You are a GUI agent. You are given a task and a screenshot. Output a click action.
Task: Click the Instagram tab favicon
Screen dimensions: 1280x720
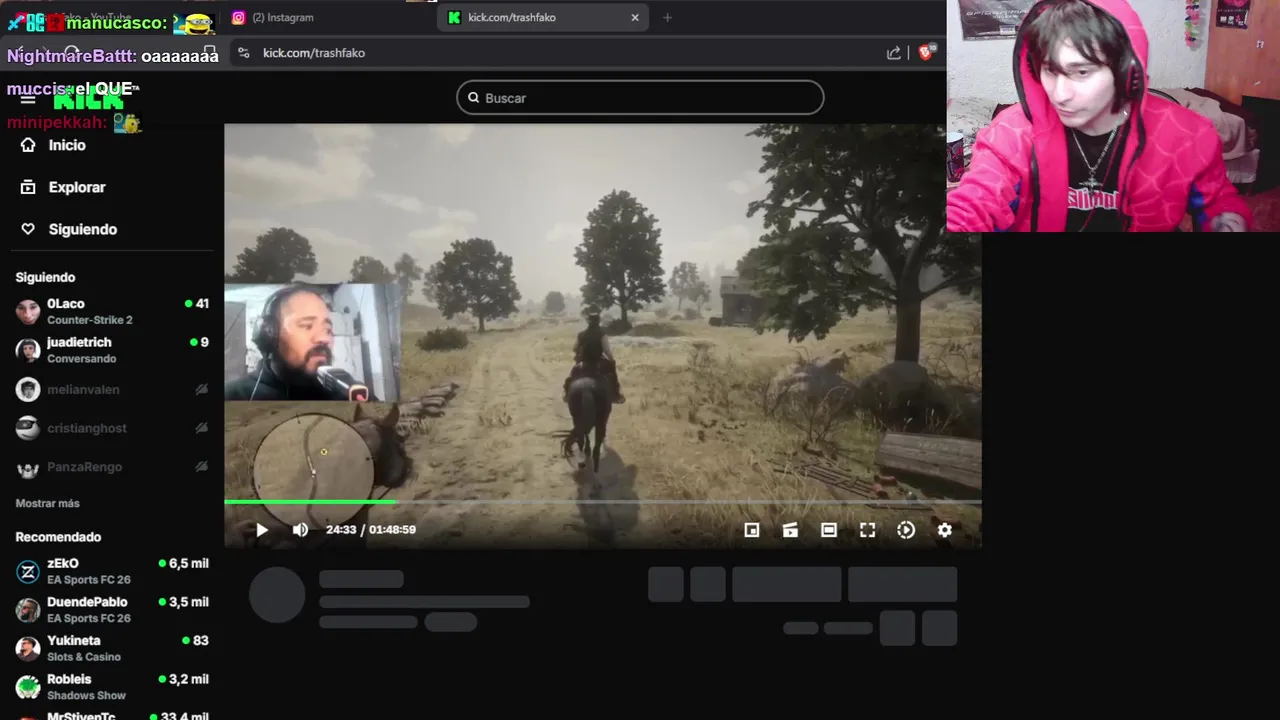click(238, 17)
